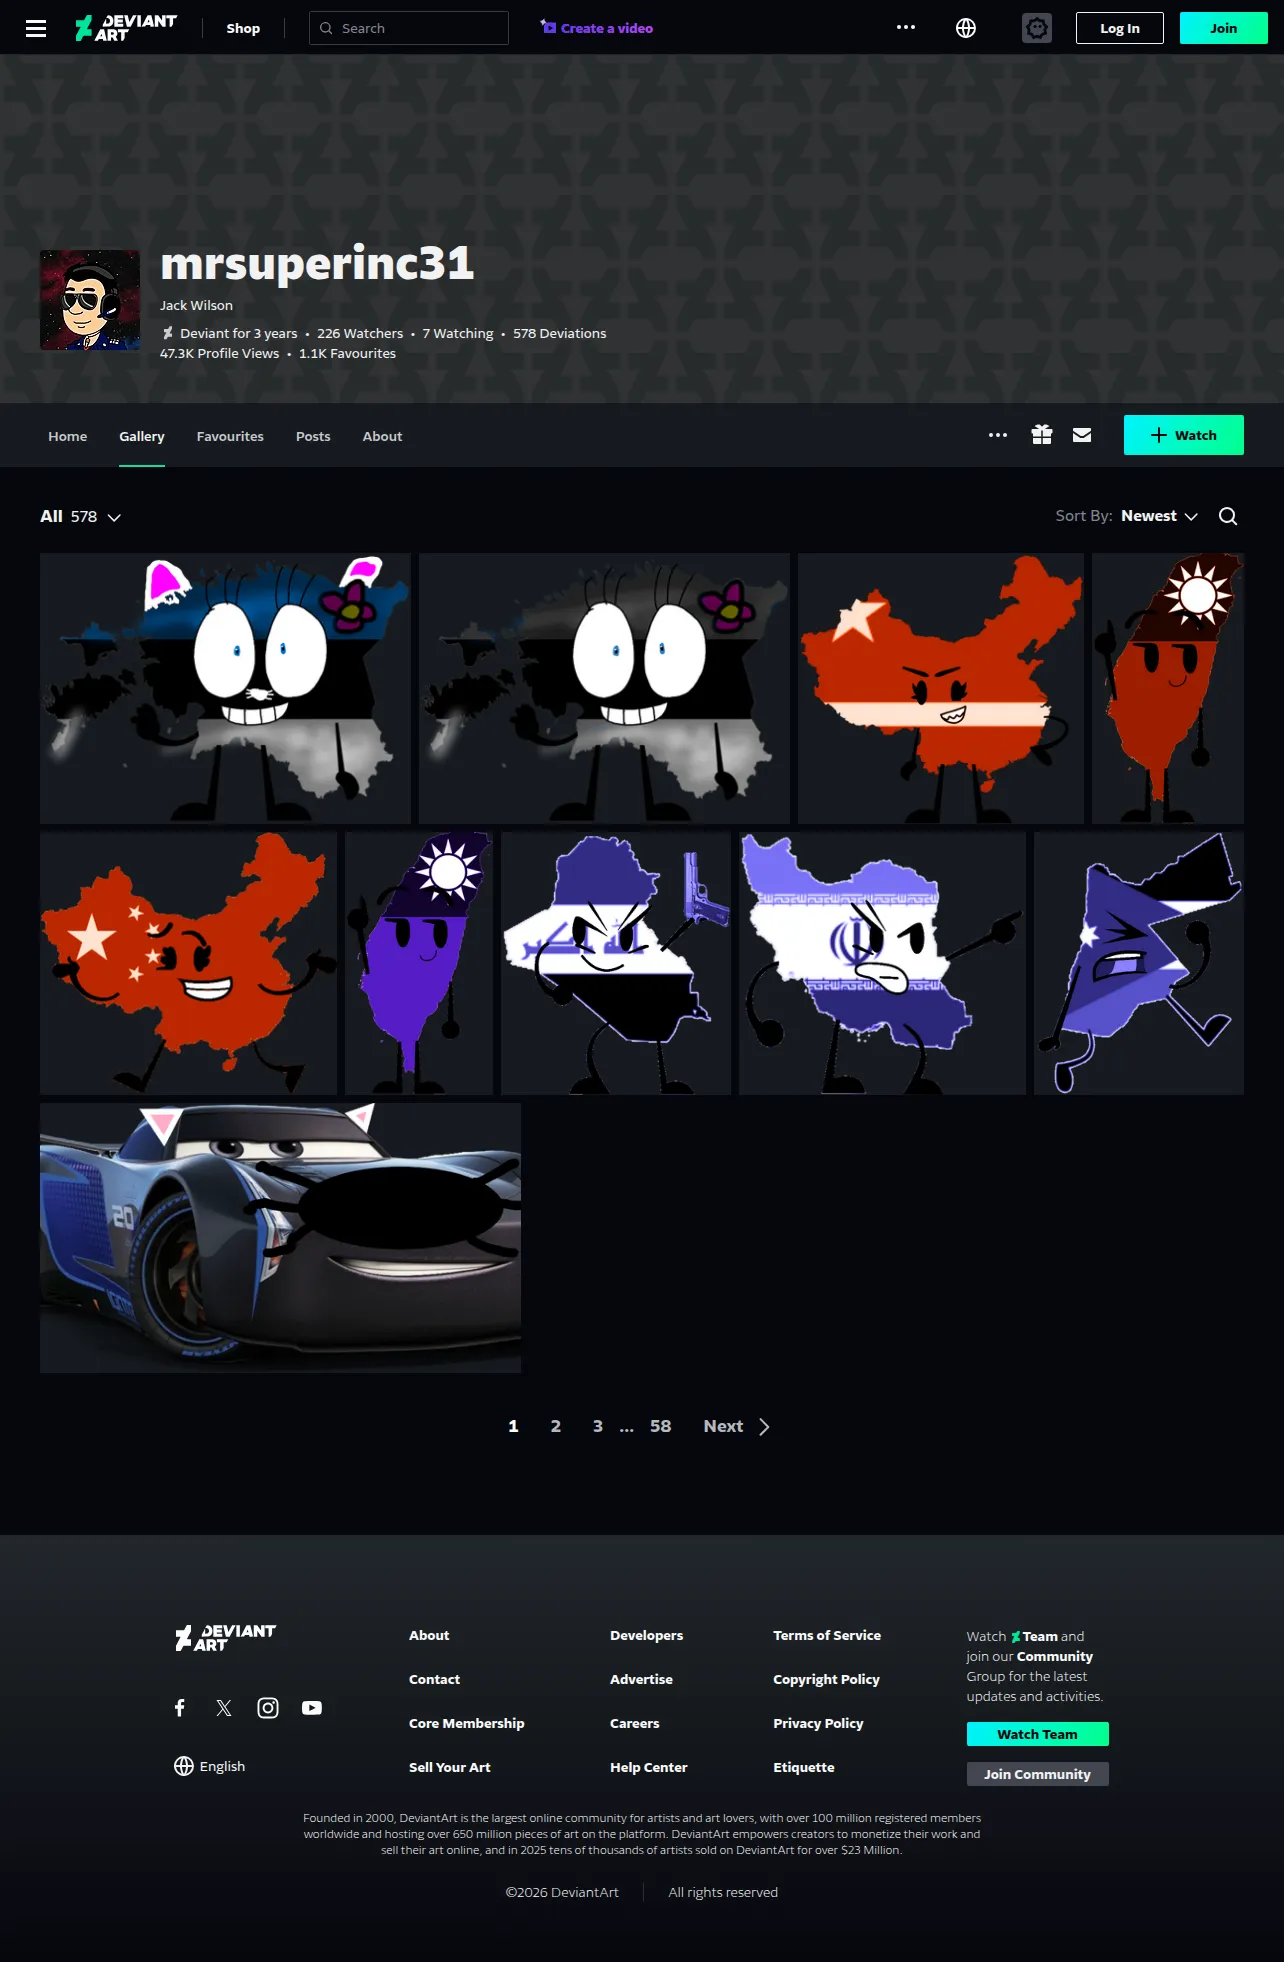Screen dimensions: 1284x1962
Task: Open the footer English language selector
Action: pyautogui.click(x=210, y=1766)
